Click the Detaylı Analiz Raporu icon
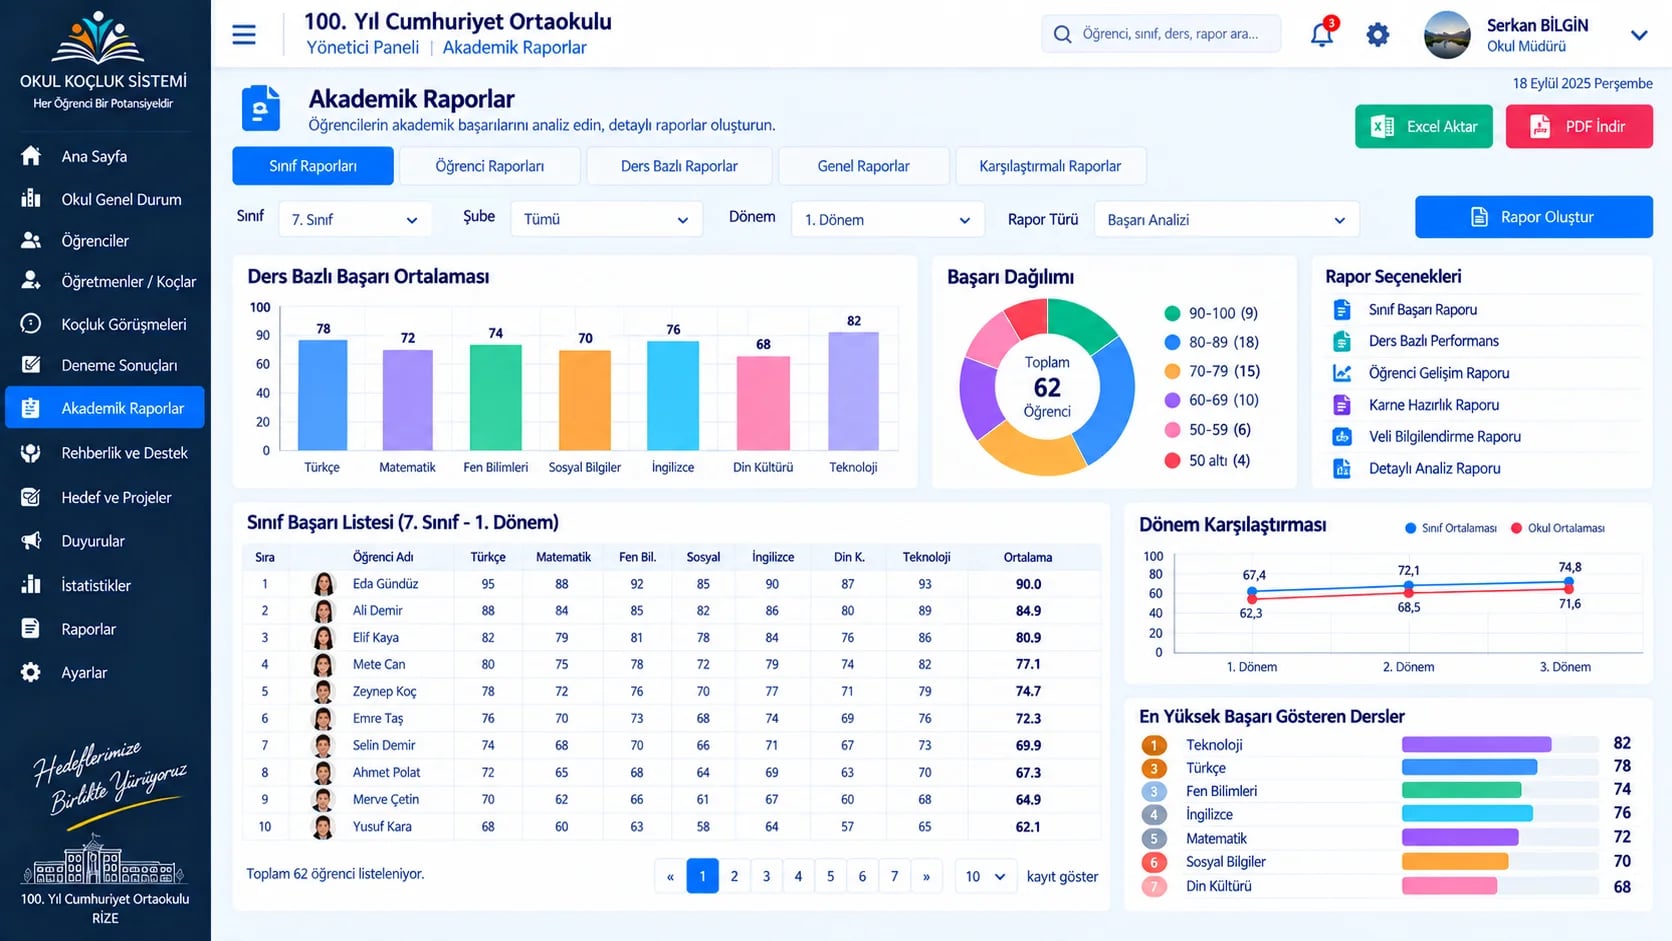Screen dimensions: 1672x941 pyautogui.click(x=1342, y=468)
